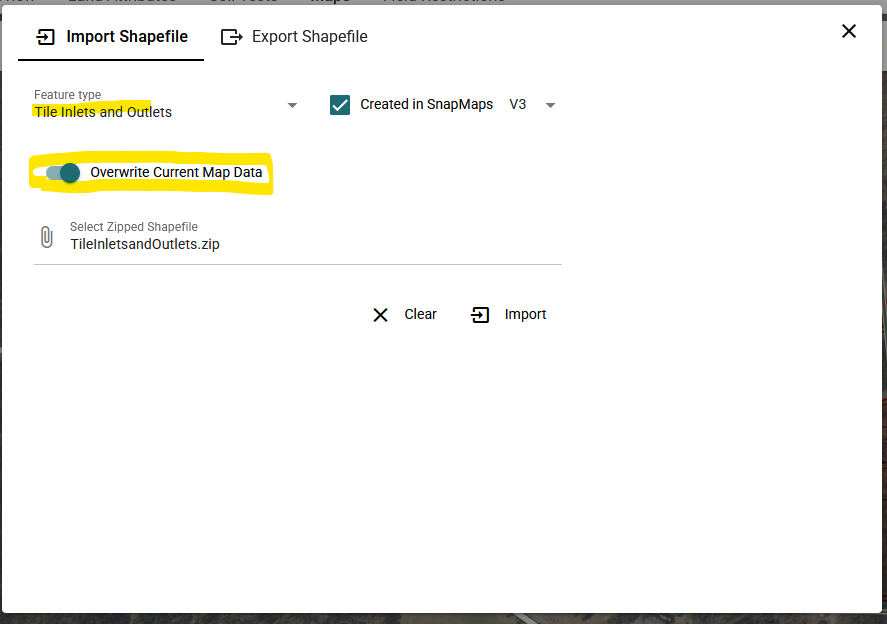Click the enter-arrow icon beside Import
887x624 pixels.
(x=480, y=314)
